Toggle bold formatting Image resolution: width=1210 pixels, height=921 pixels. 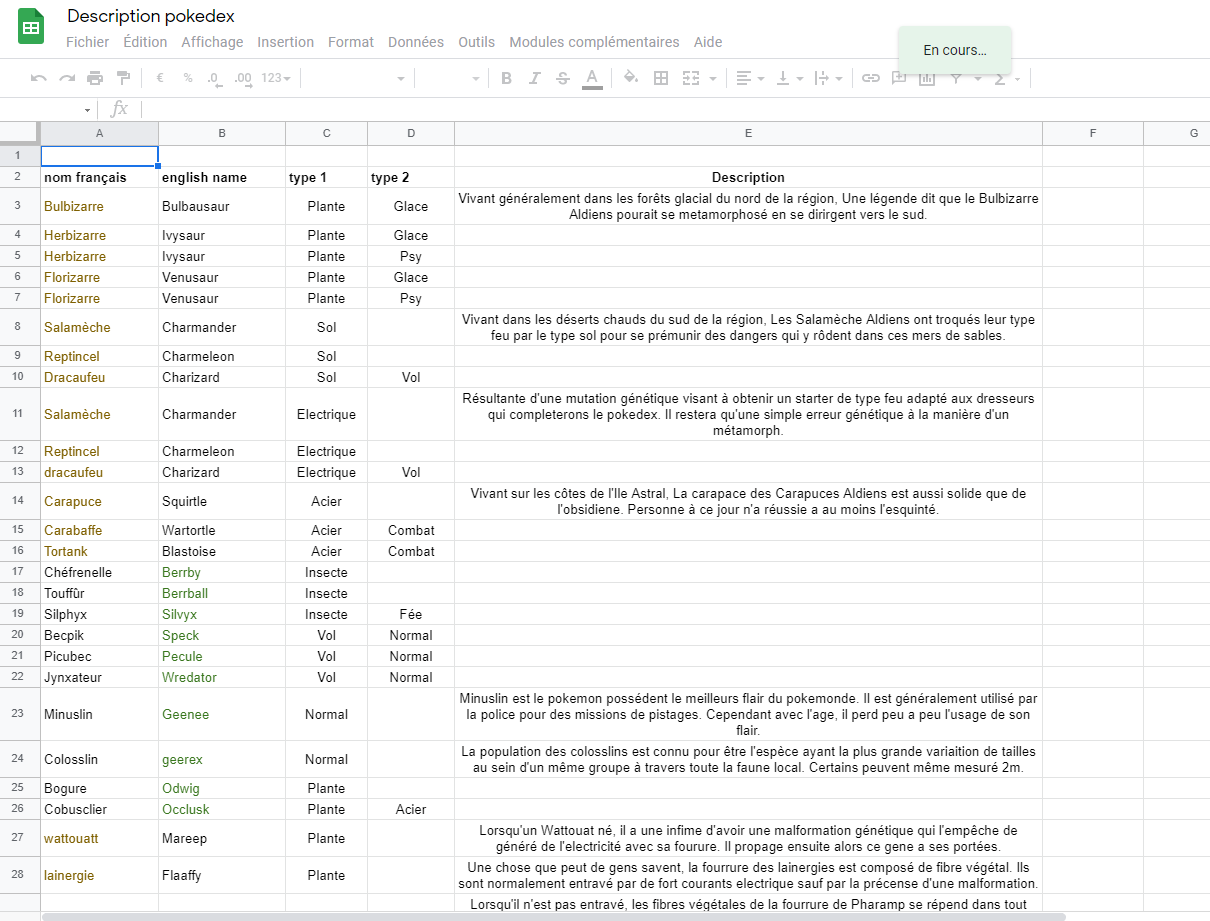506,78
